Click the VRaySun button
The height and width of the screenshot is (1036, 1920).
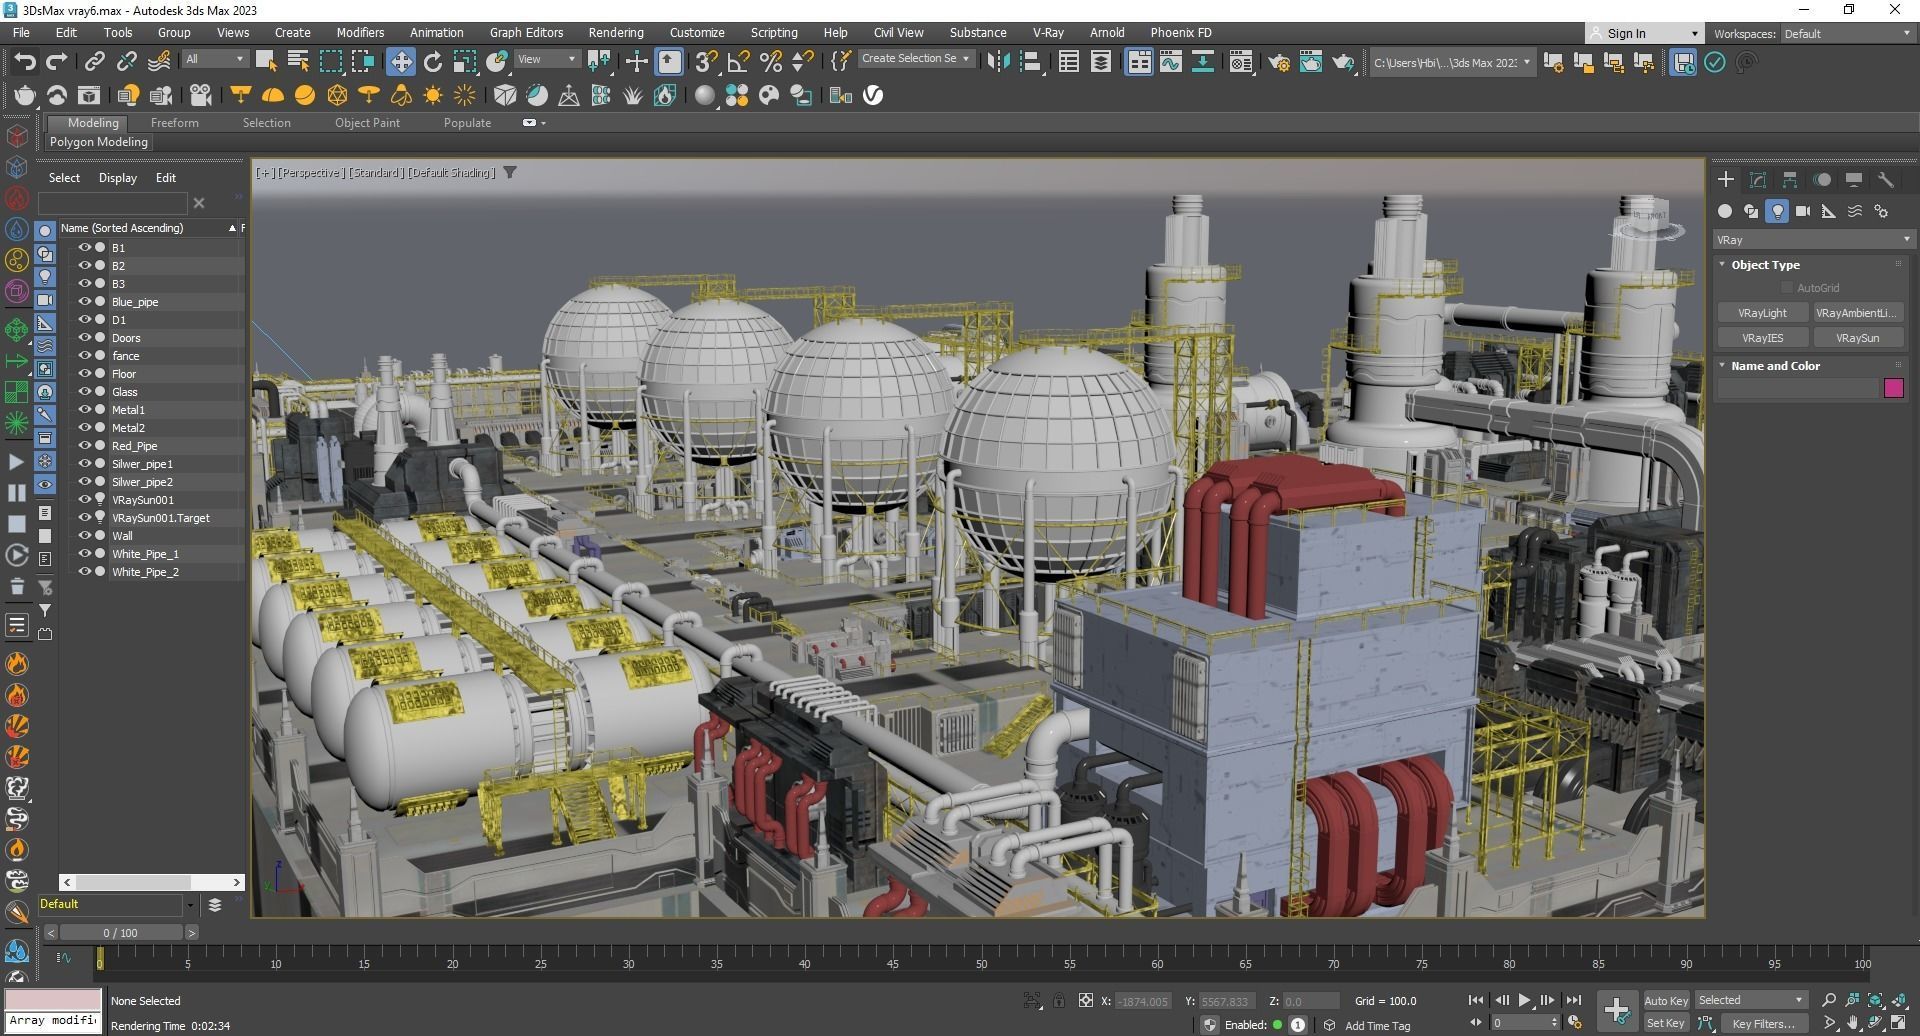tap(1857, 338)
